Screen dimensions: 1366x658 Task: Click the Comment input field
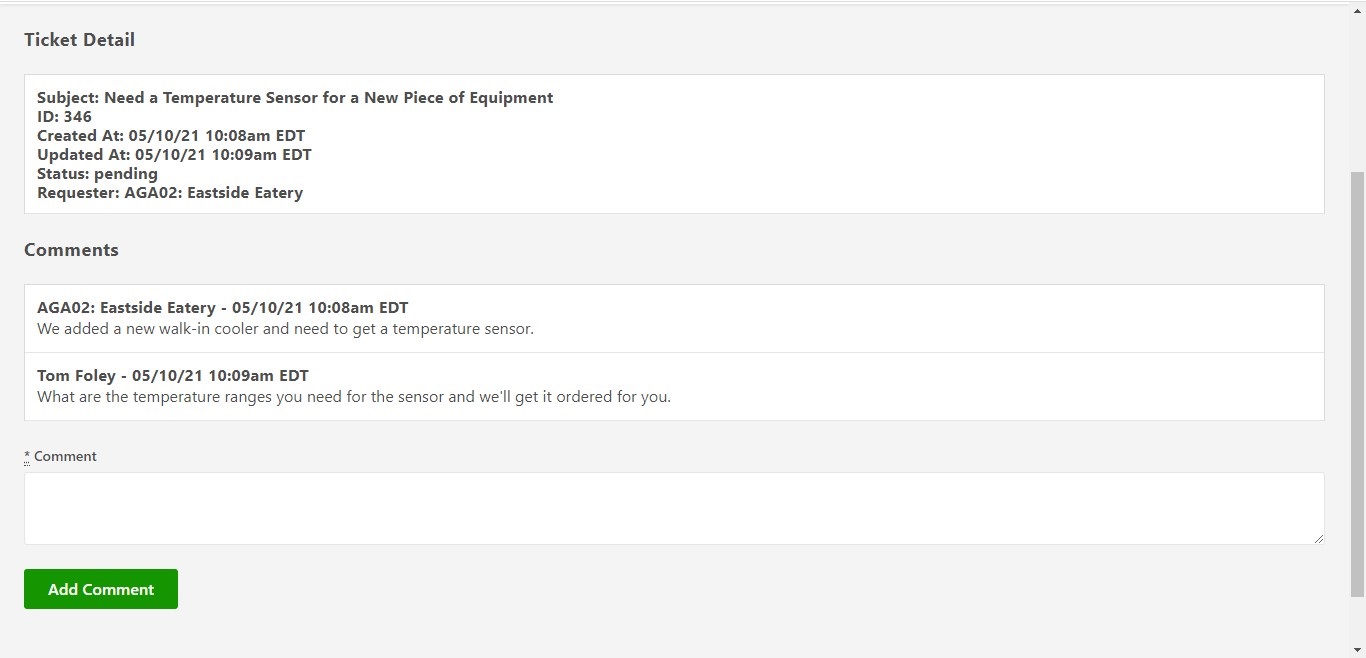(x=674, y=508)
